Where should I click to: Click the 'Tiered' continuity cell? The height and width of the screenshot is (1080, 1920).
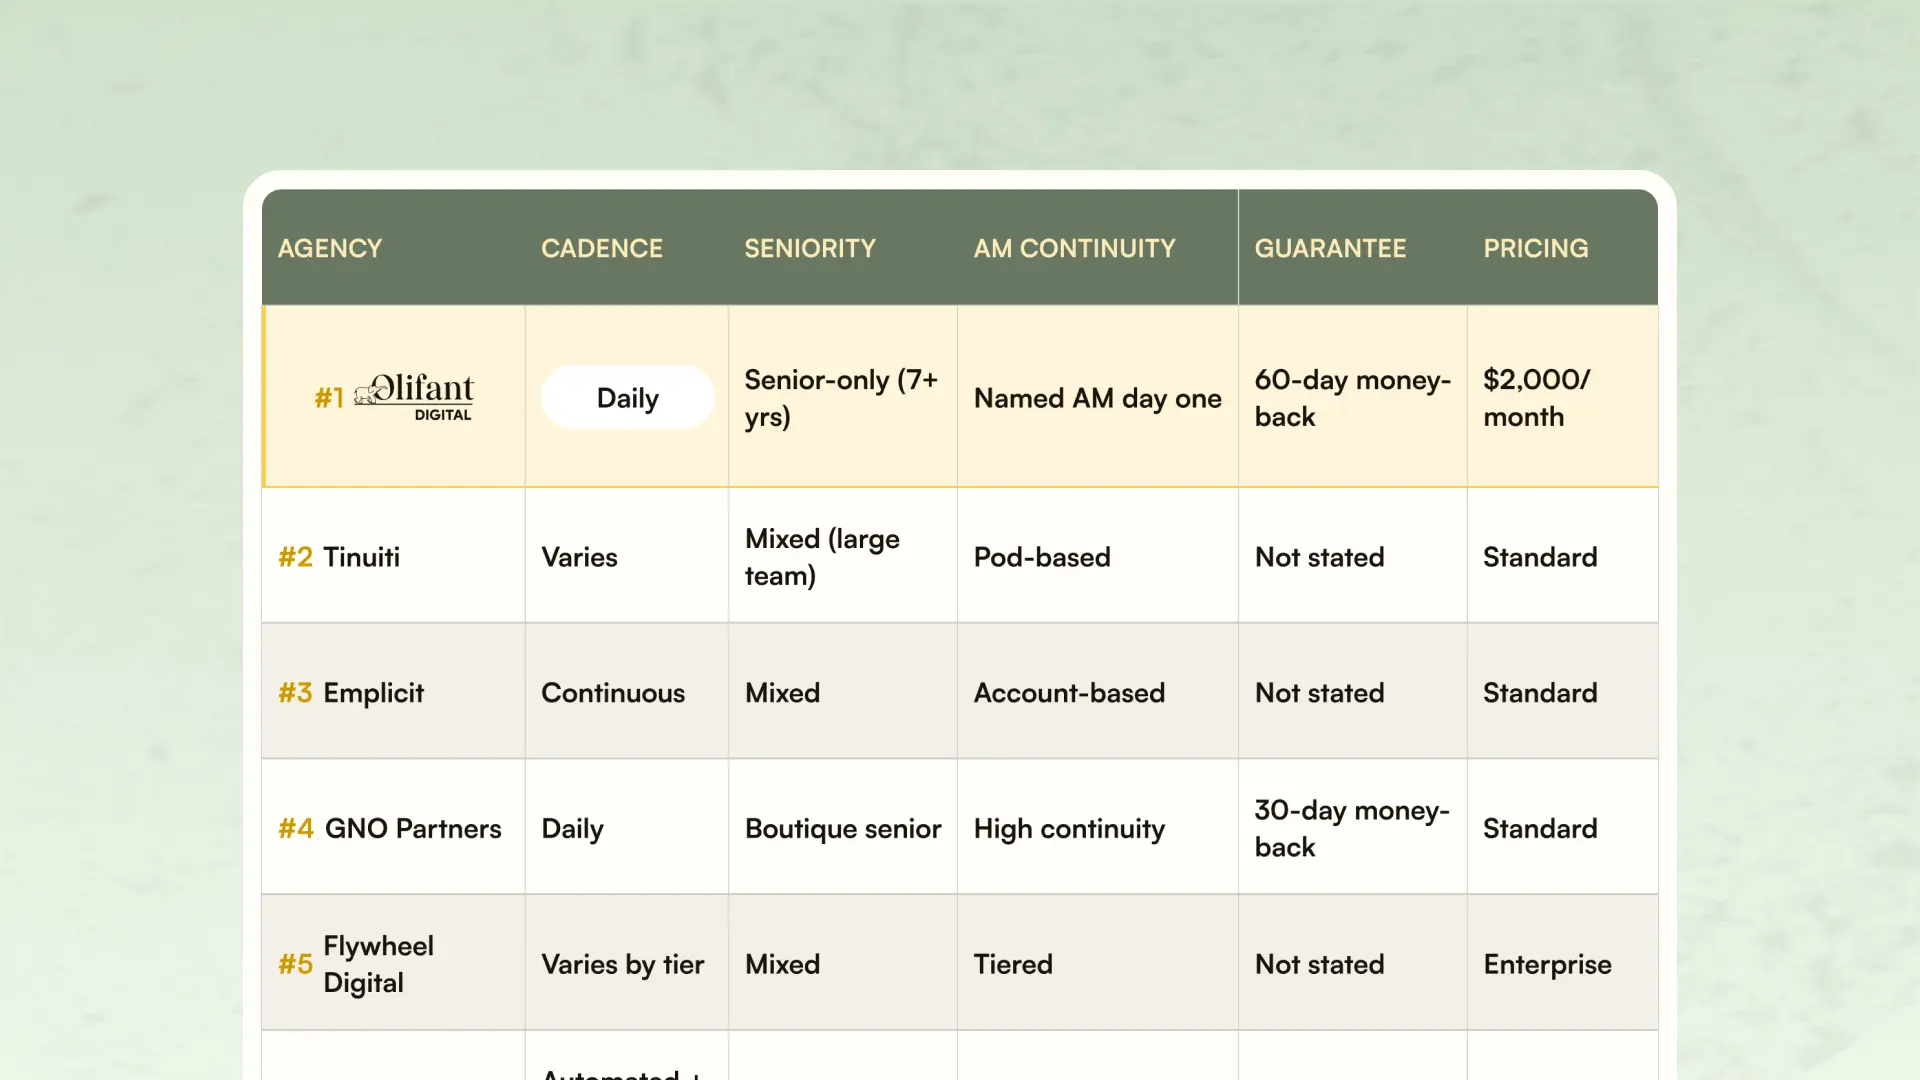1098,963
